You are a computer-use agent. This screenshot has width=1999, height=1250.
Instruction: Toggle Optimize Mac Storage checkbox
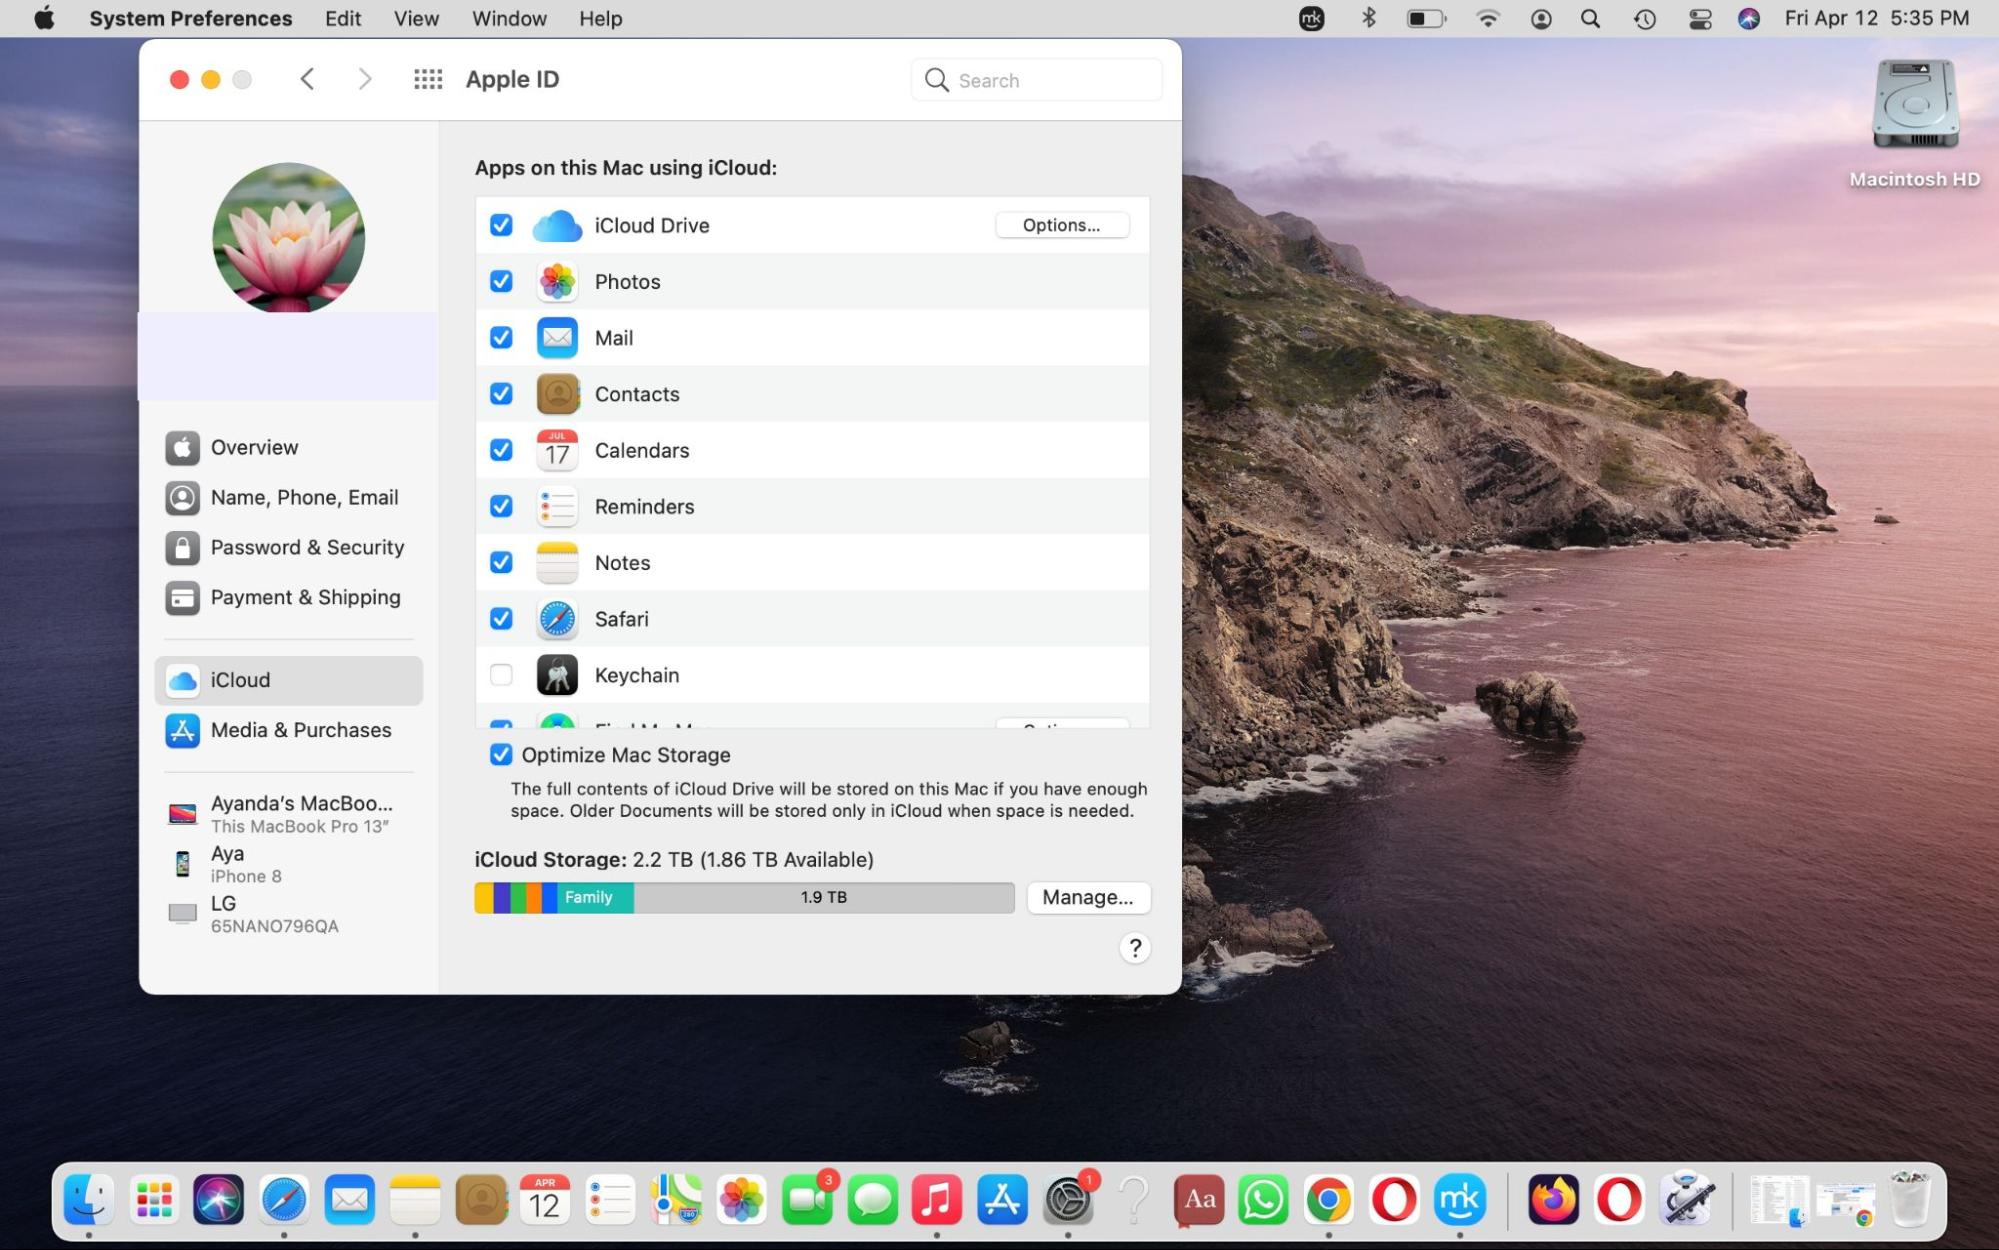[501, 755]
